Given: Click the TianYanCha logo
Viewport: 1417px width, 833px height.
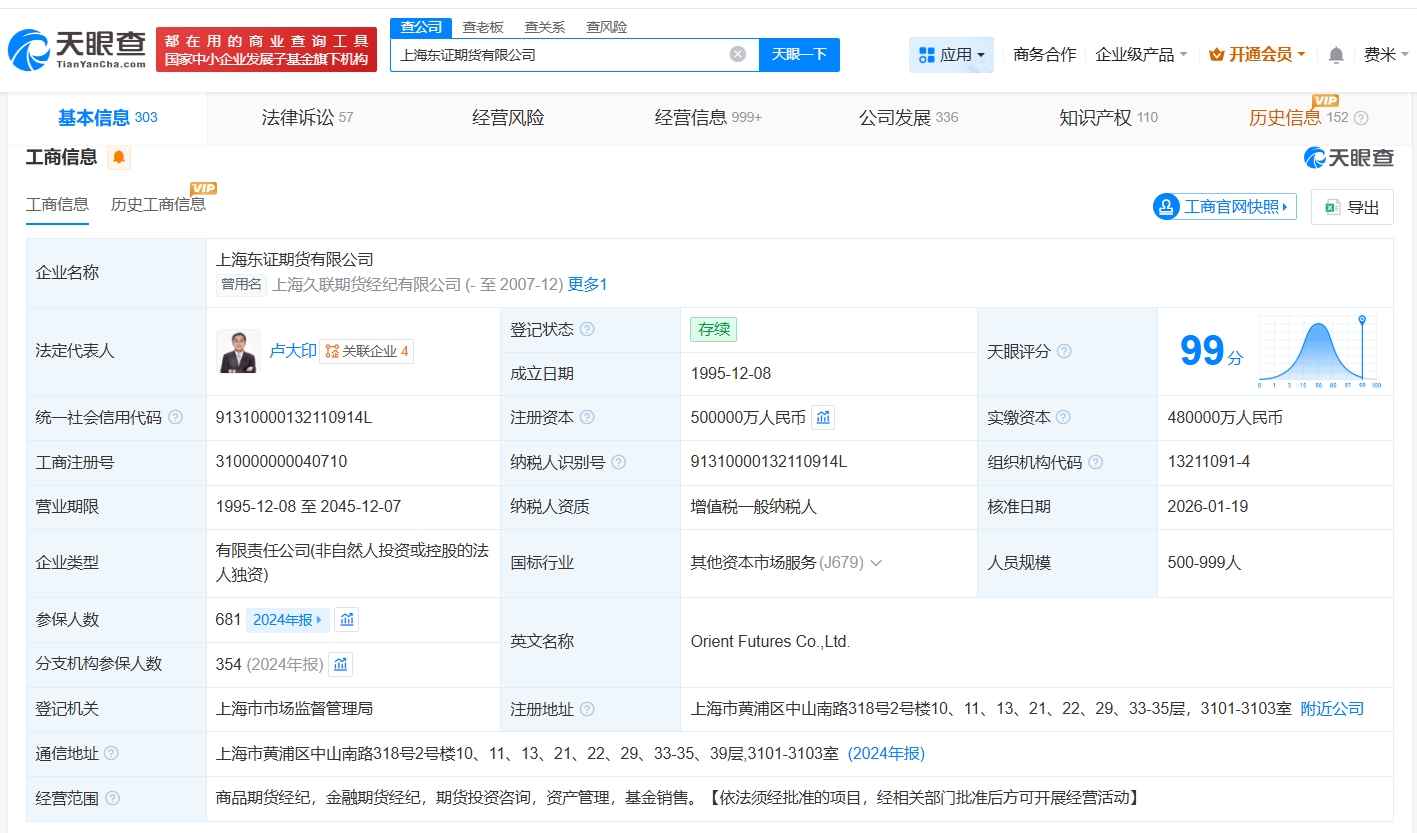Looking at the screenshot, I should 77,49.
